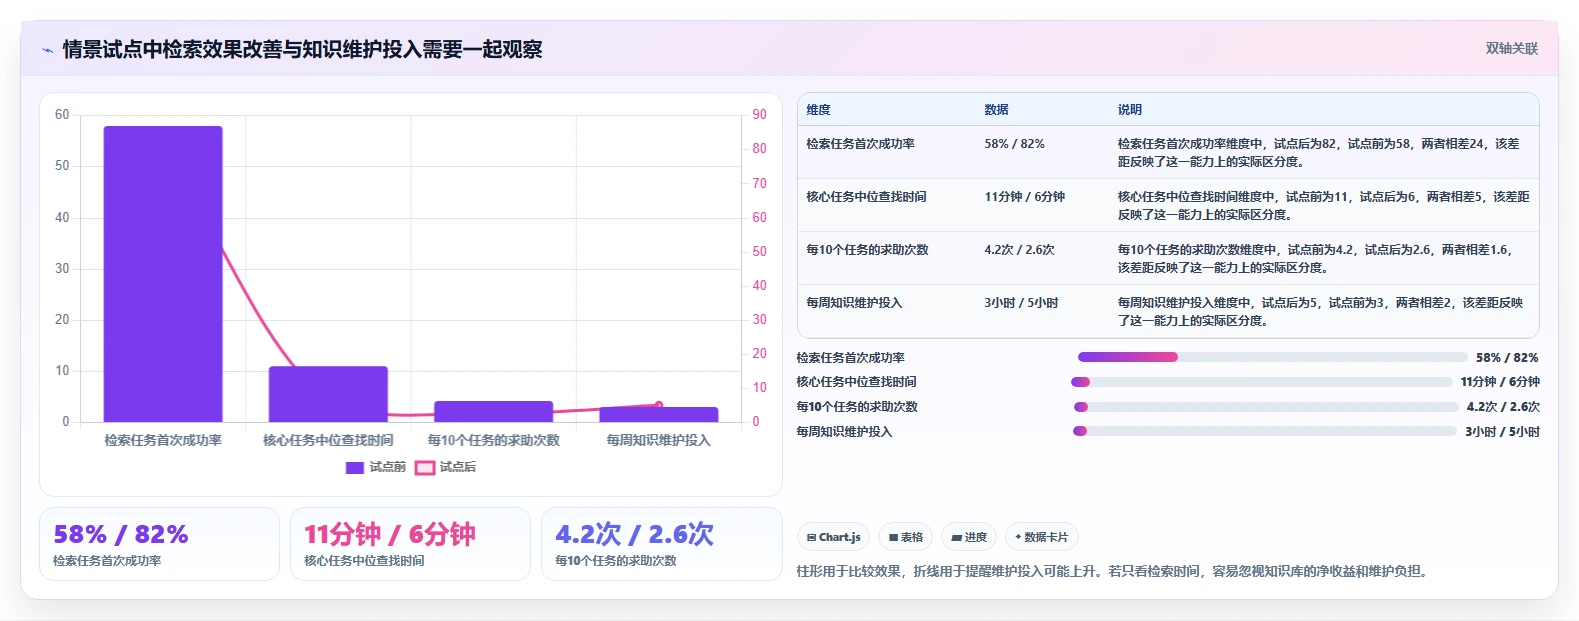Click the 维度 column header
Screen dimensions: 1579x621
tap(819, 110)
